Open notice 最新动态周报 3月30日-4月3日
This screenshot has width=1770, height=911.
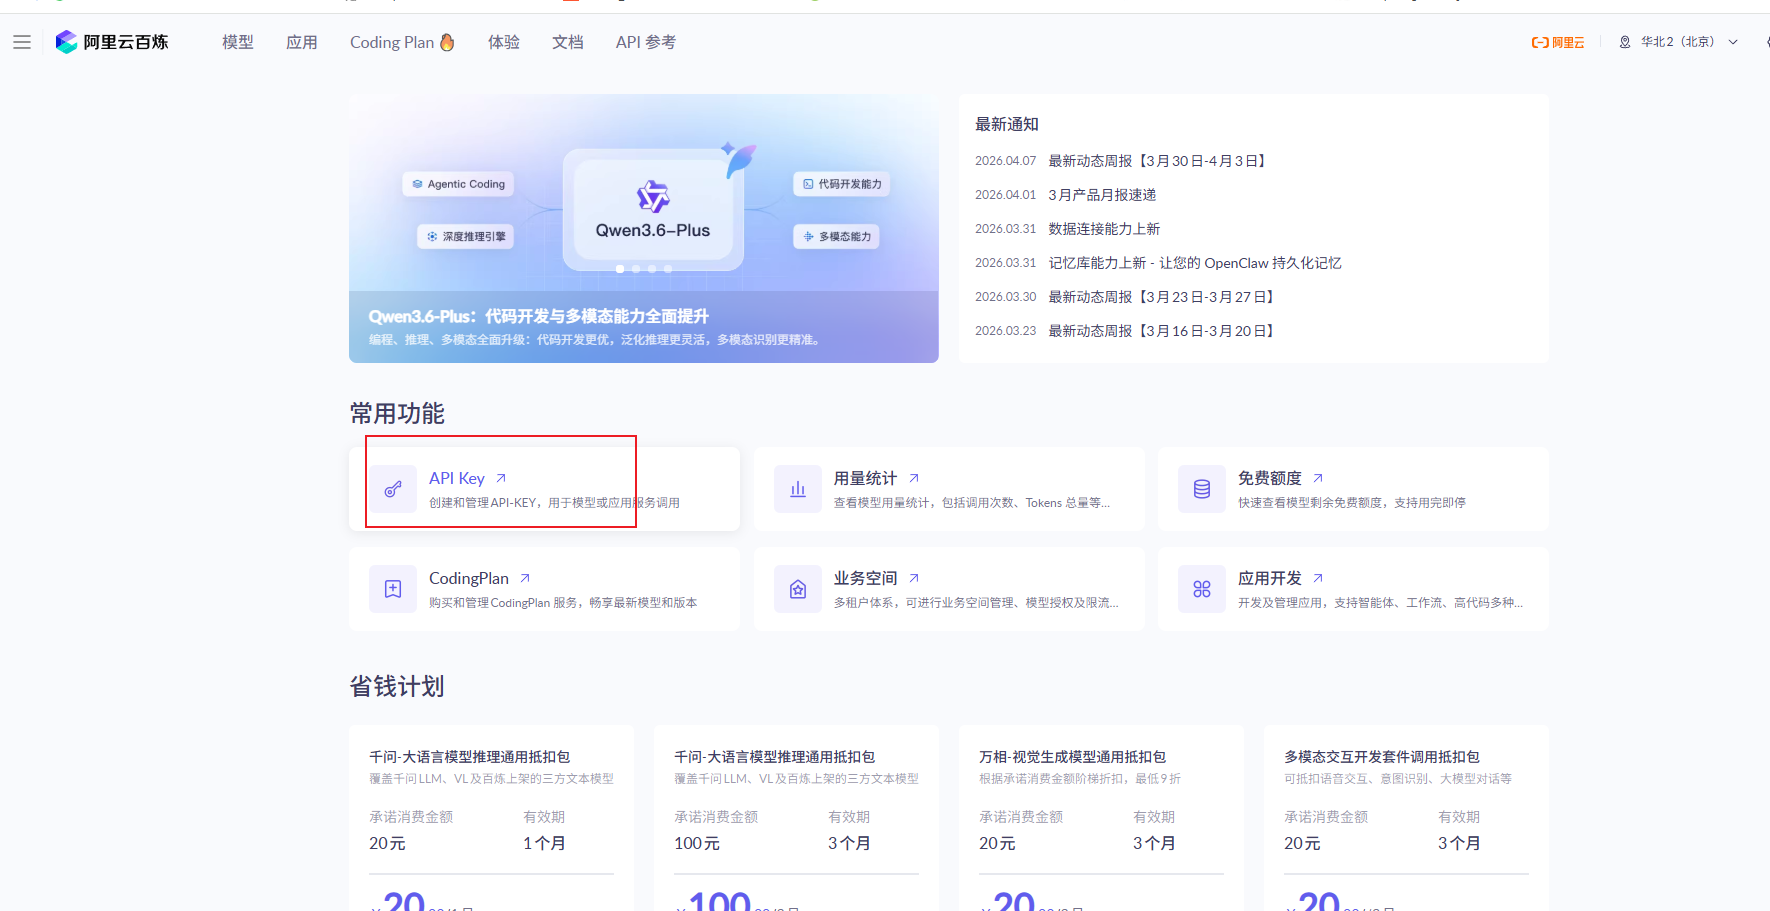[1160, 161]
